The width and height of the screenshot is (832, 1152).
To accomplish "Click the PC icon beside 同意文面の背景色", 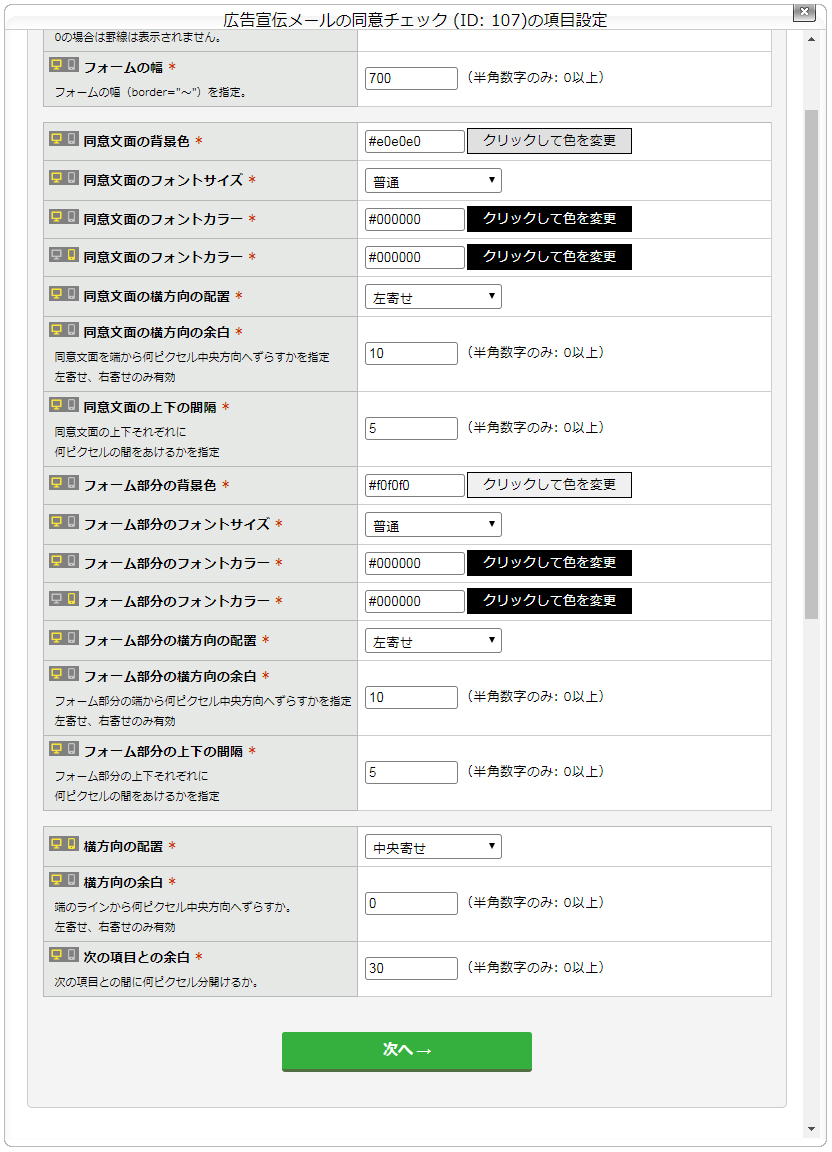I will (x=57, y=138).
